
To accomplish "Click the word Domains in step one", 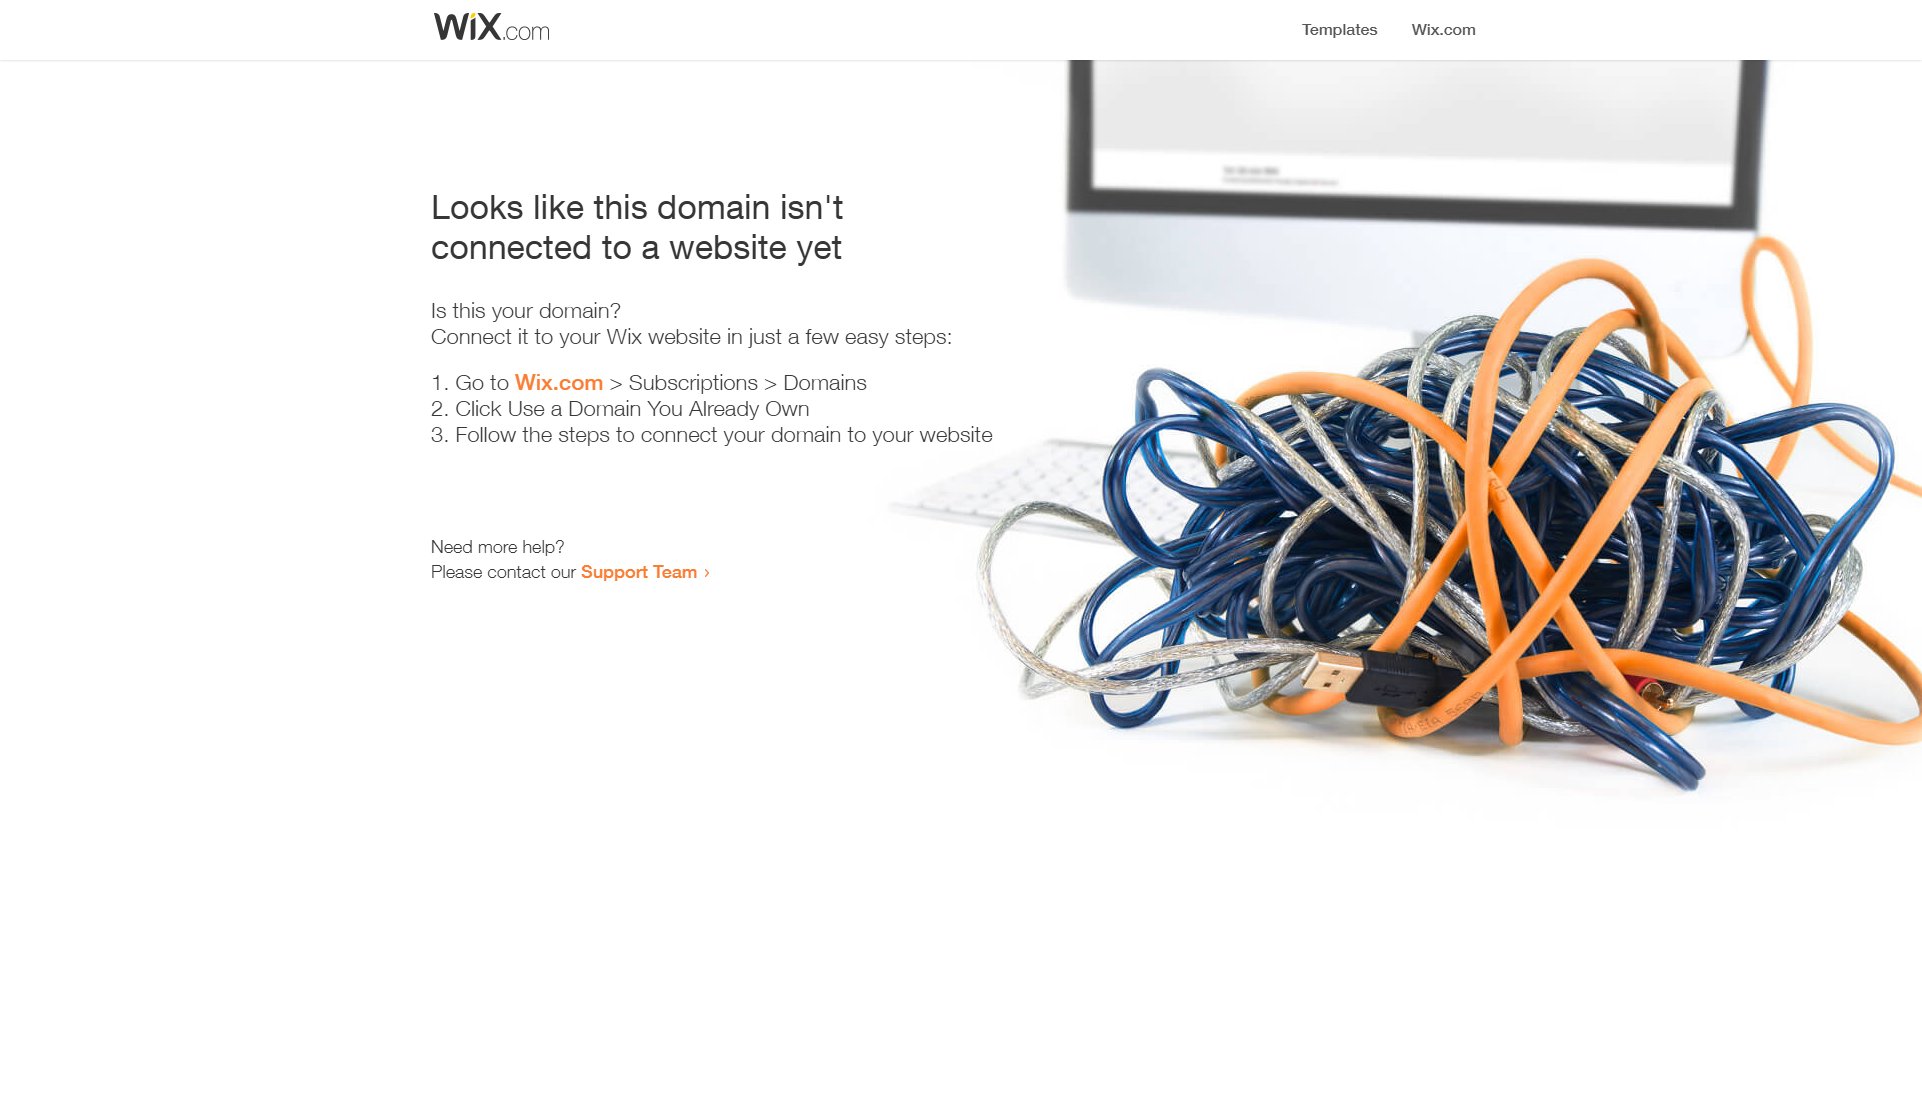I will (825, 383).
